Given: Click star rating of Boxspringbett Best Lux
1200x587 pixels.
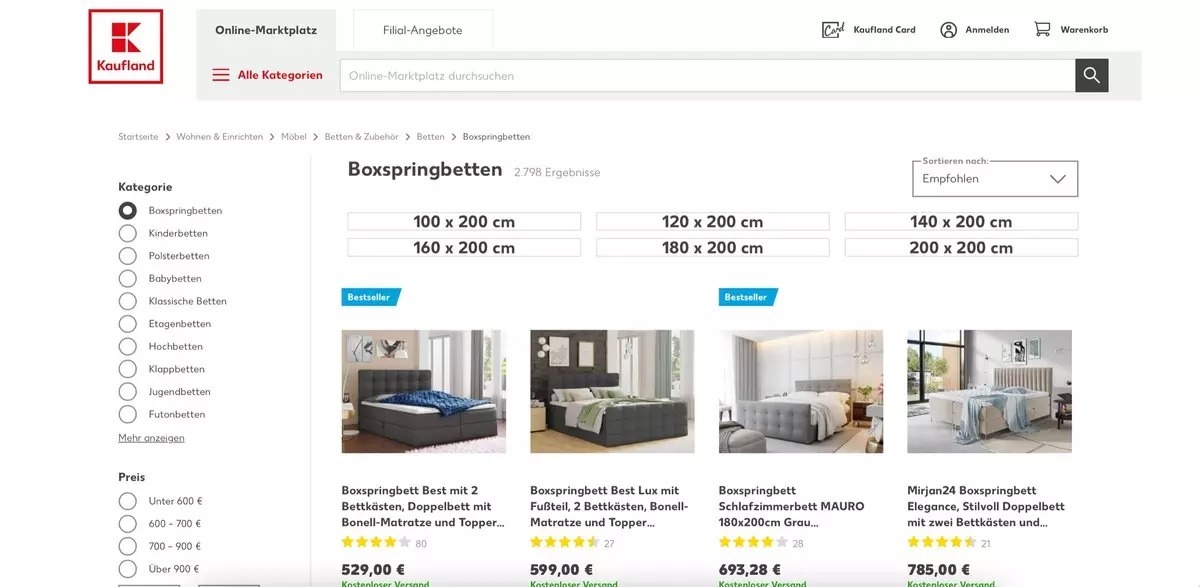Looking at the screenshot, I should 564,542.
